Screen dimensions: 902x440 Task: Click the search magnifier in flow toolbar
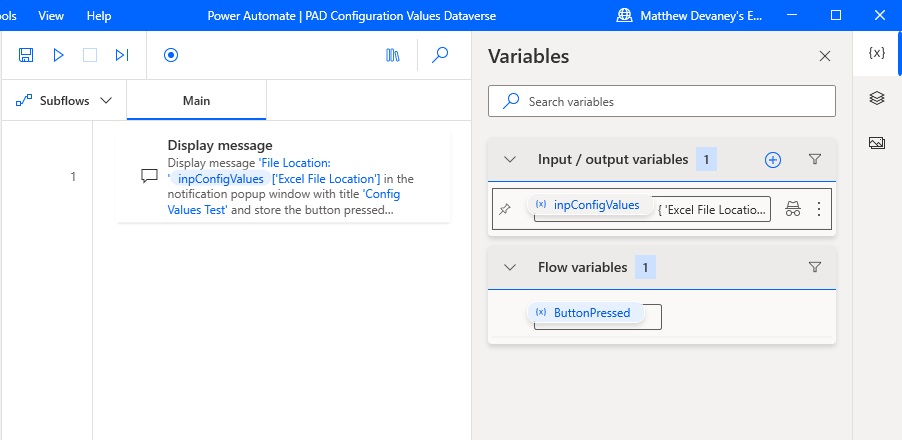(x=440, y=55)
